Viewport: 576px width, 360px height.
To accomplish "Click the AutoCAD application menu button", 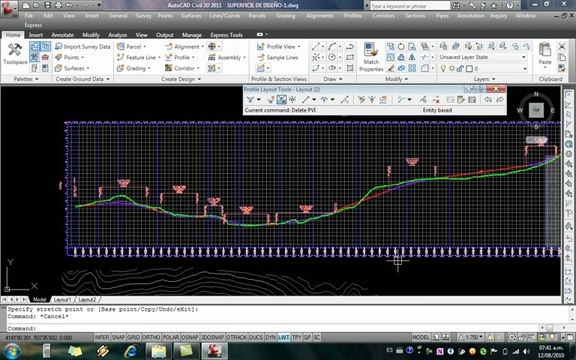I will coord(9,9).
